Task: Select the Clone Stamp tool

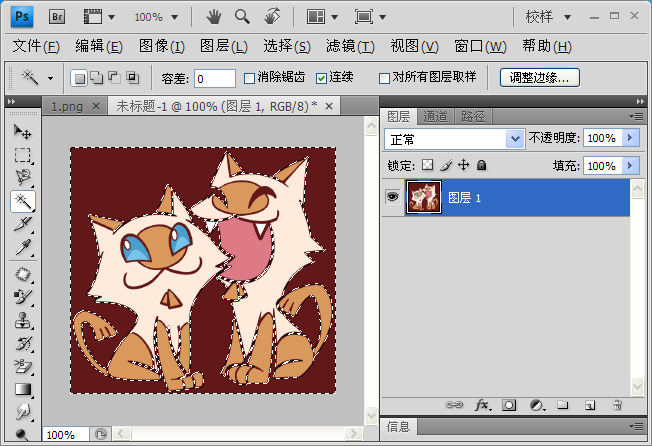Action: pos(22,320)
